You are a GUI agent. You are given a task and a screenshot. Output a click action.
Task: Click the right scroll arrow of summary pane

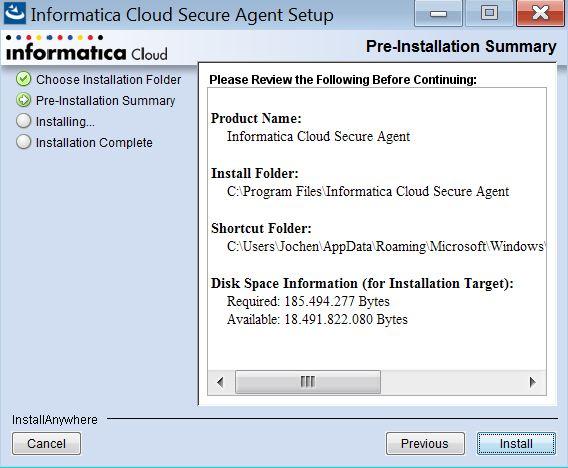(532, 382)
